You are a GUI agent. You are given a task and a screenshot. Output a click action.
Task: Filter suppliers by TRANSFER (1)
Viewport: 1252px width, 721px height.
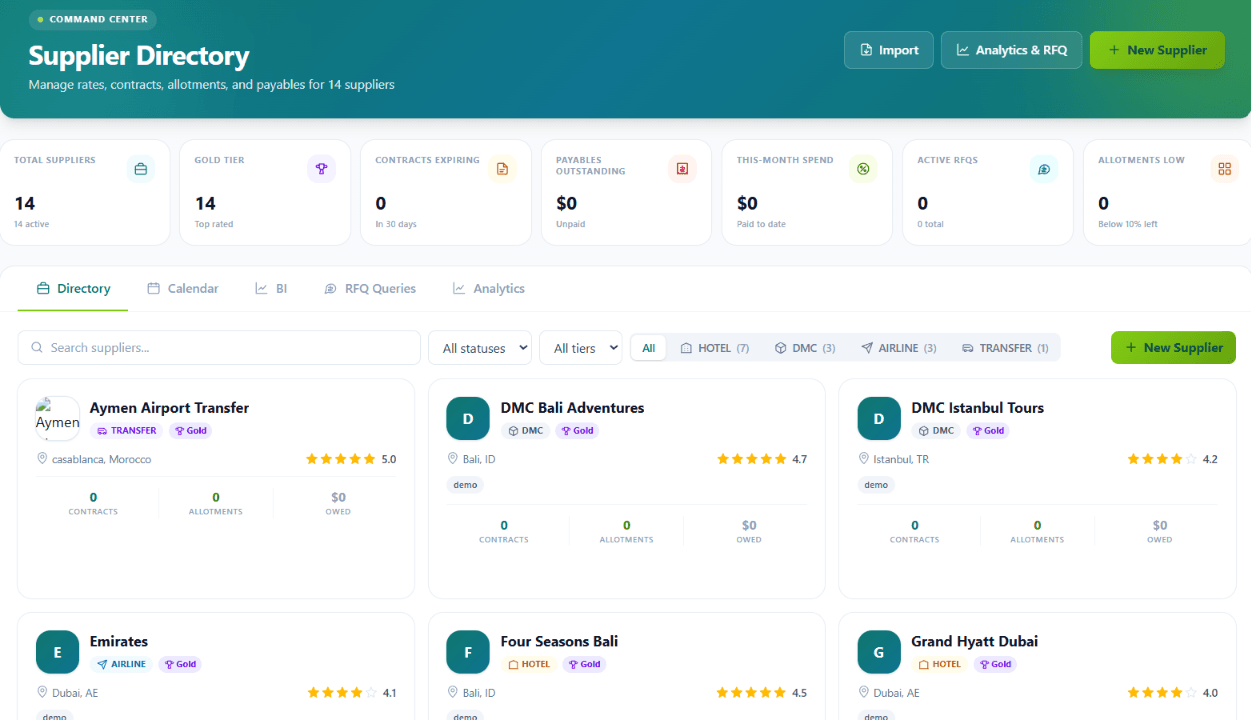[1005, 348]
